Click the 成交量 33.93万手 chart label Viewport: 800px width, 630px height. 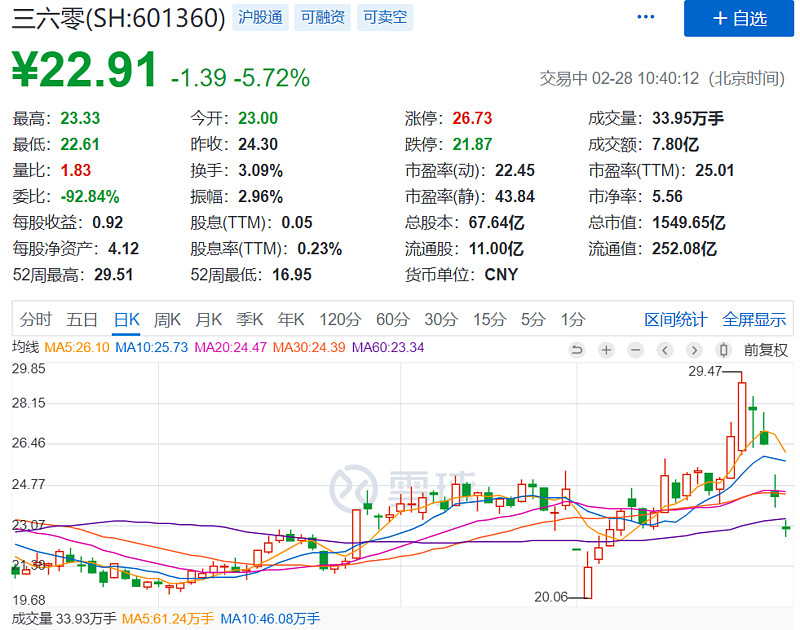pyautogui.click(x=64, y=619)
